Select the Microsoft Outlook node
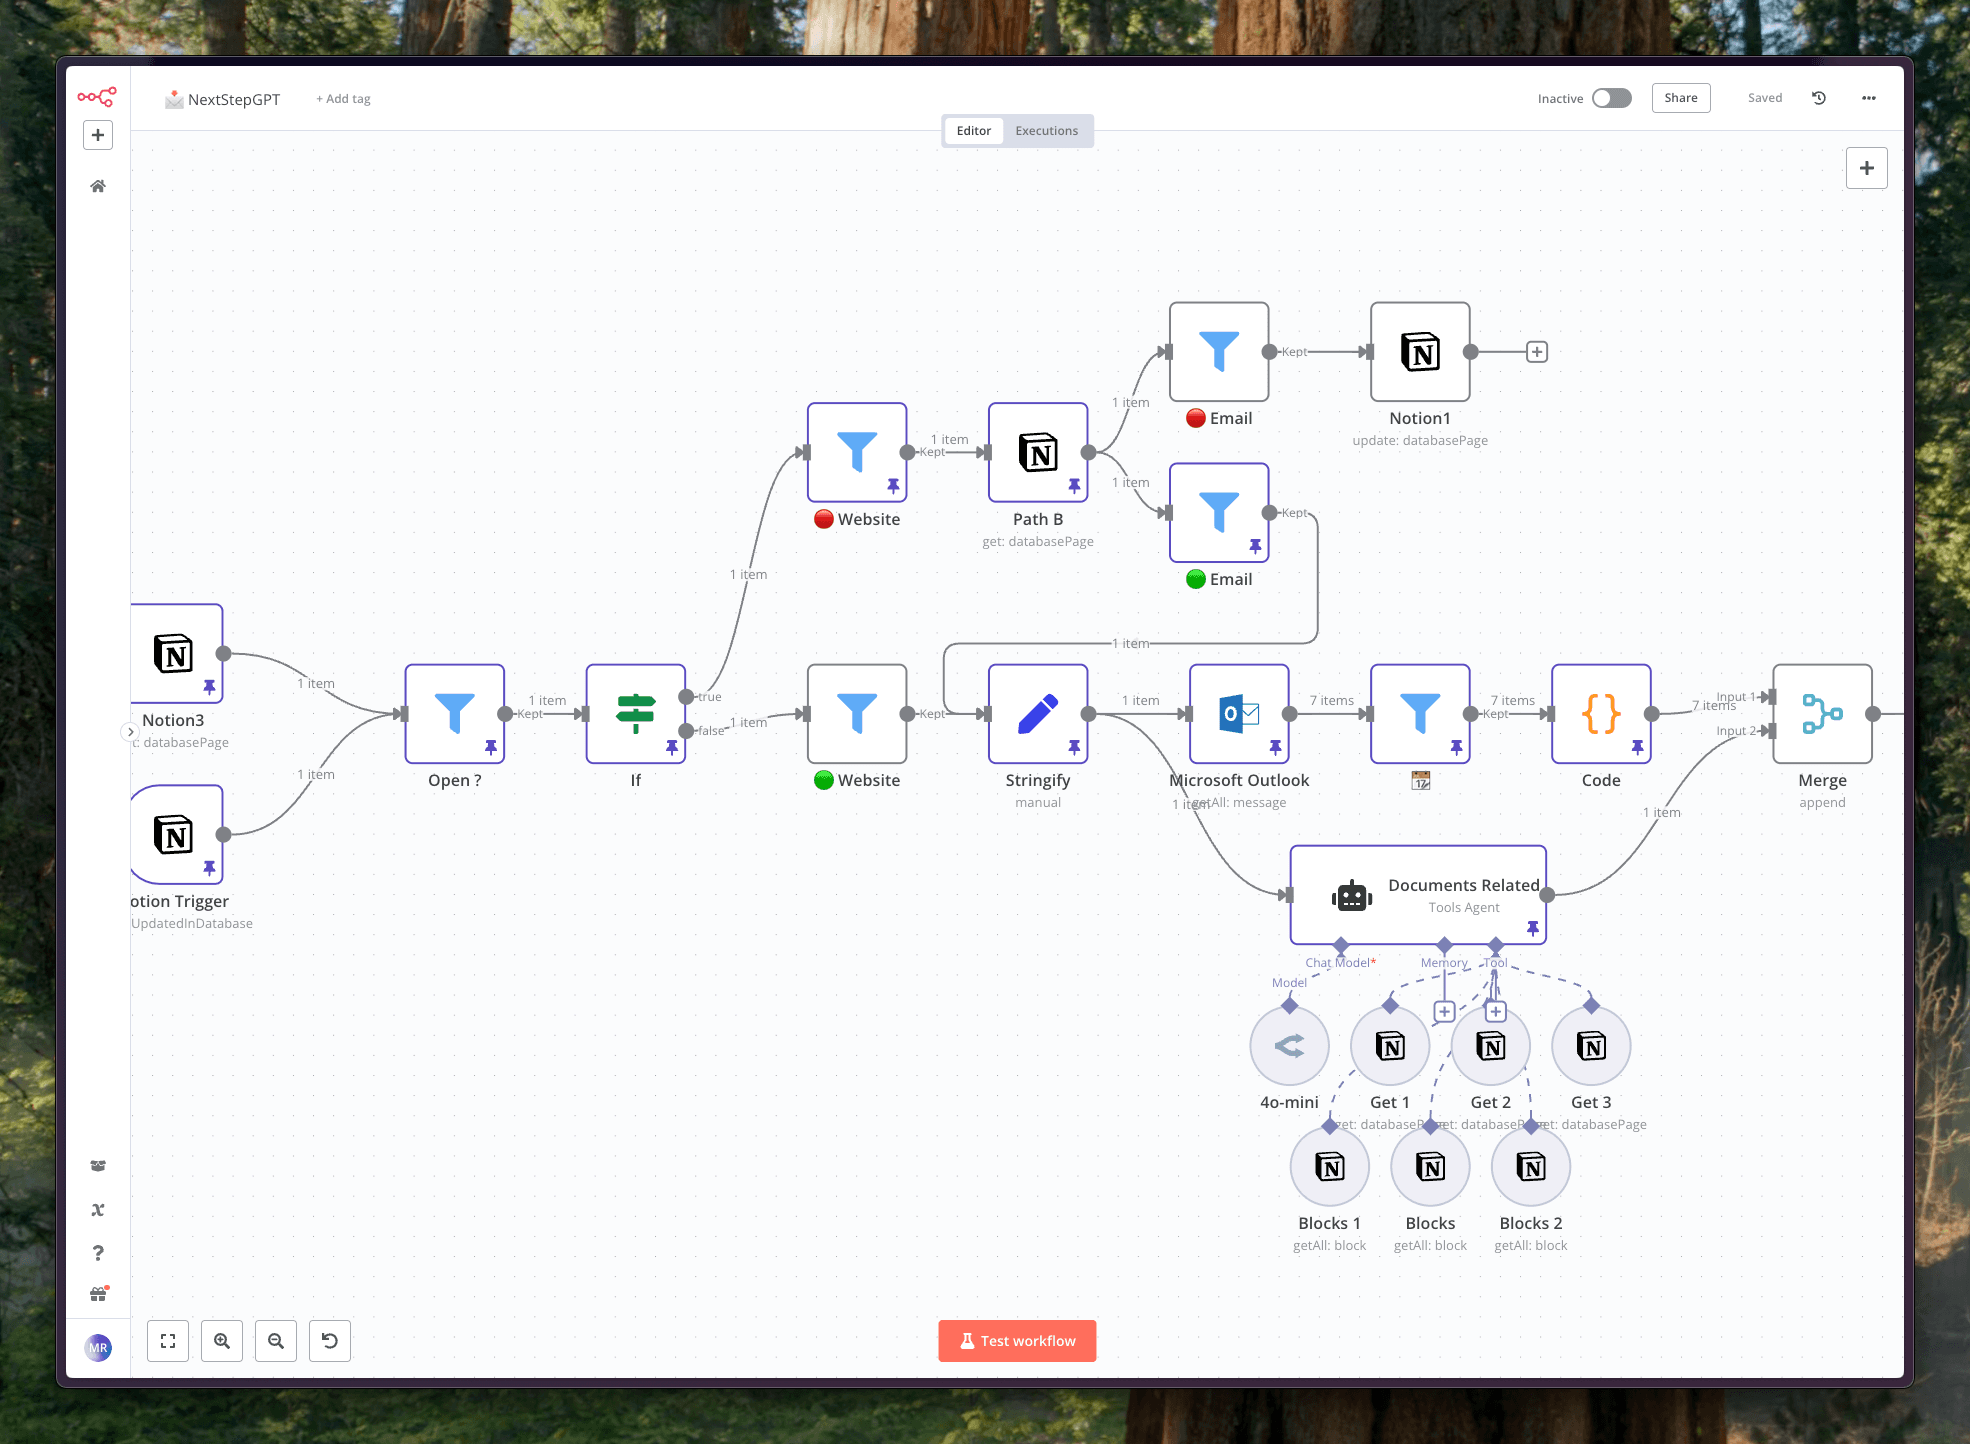Viewport: 1970px width, 1444px height. coord(1239,714)
